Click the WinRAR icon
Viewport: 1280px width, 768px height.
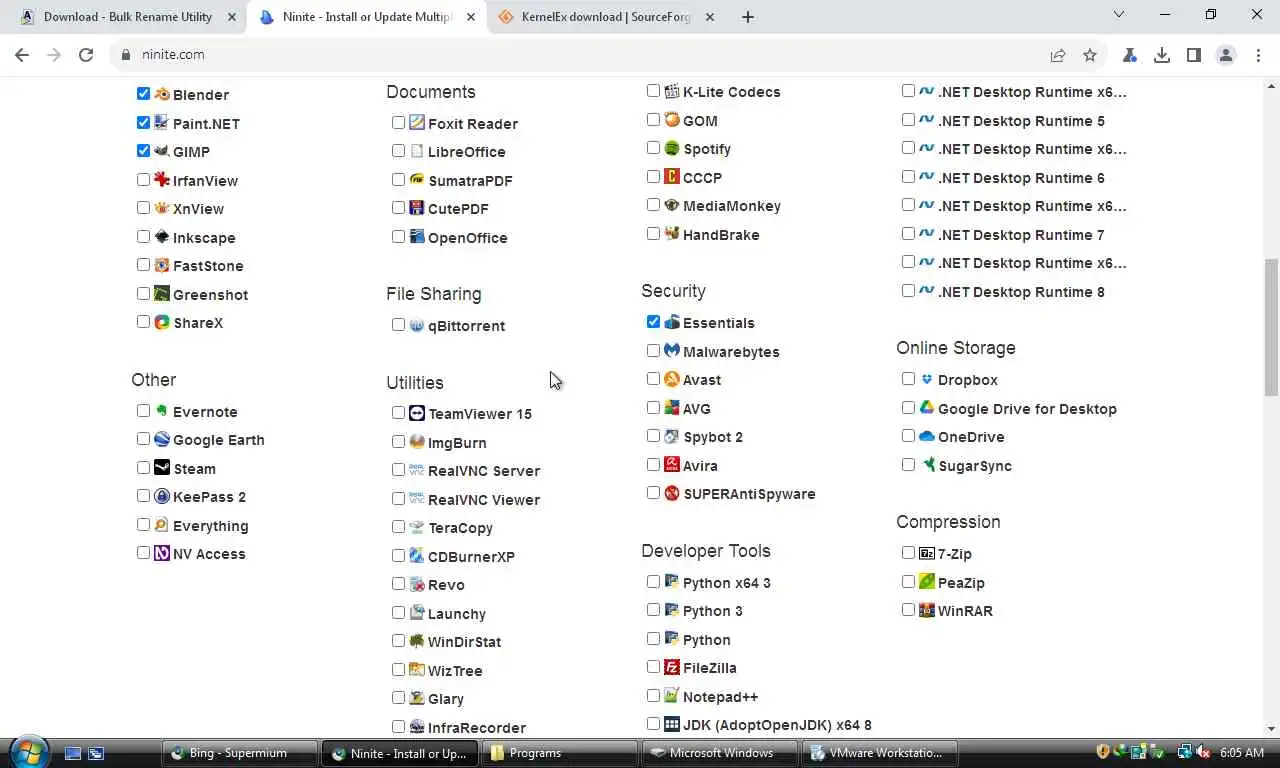coord(926,610)
